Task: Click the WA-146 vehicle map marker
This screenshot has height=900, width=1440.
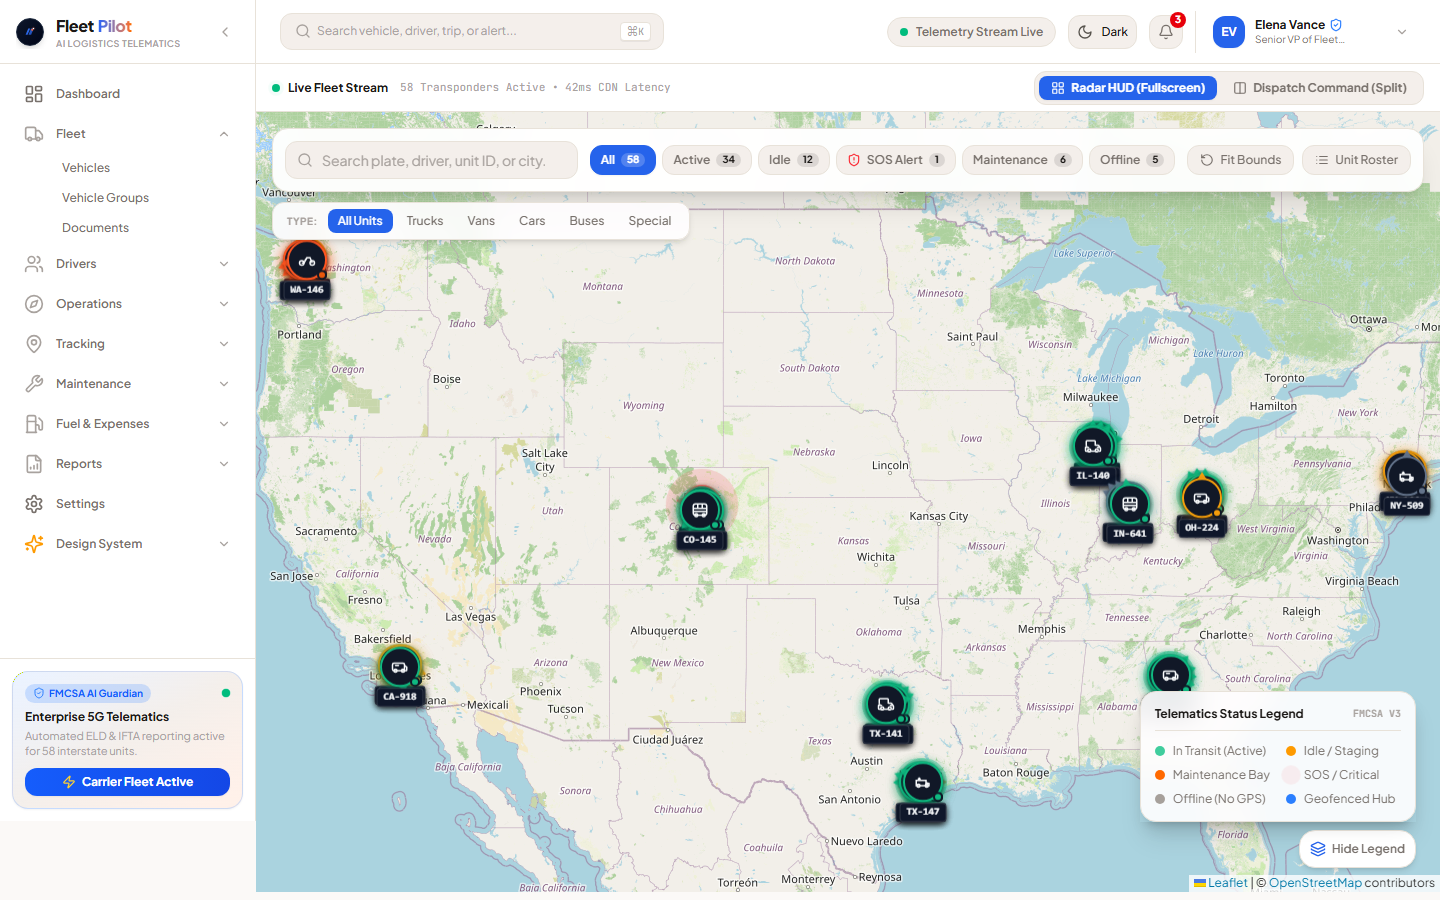Action: [306, 261]
